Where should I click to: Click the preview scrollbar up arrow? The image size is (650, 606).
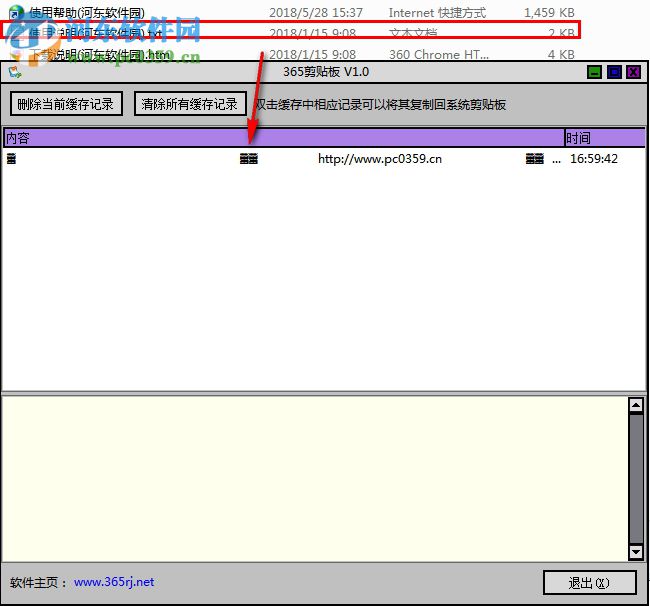tap(636, 405)
